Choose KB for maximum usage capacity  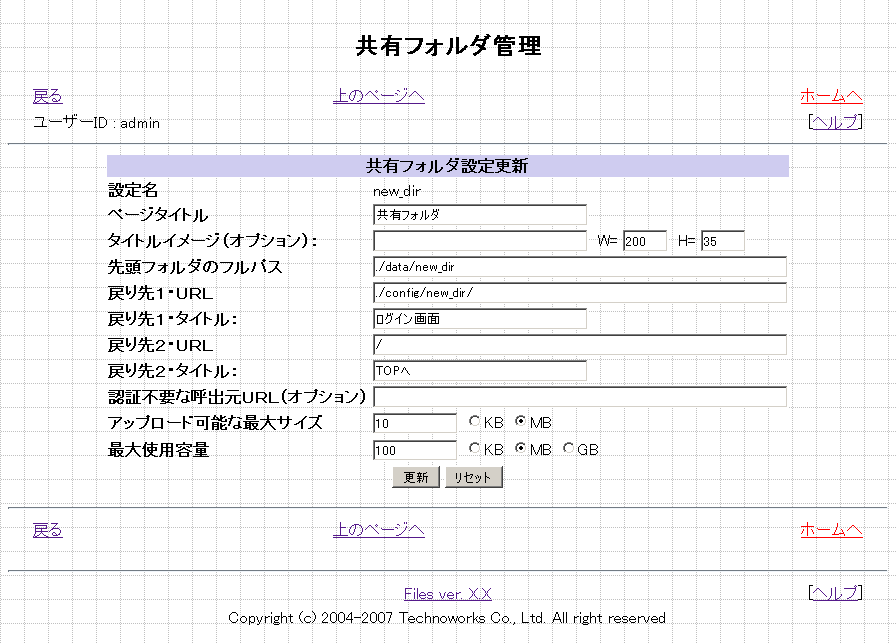point(474,450)
